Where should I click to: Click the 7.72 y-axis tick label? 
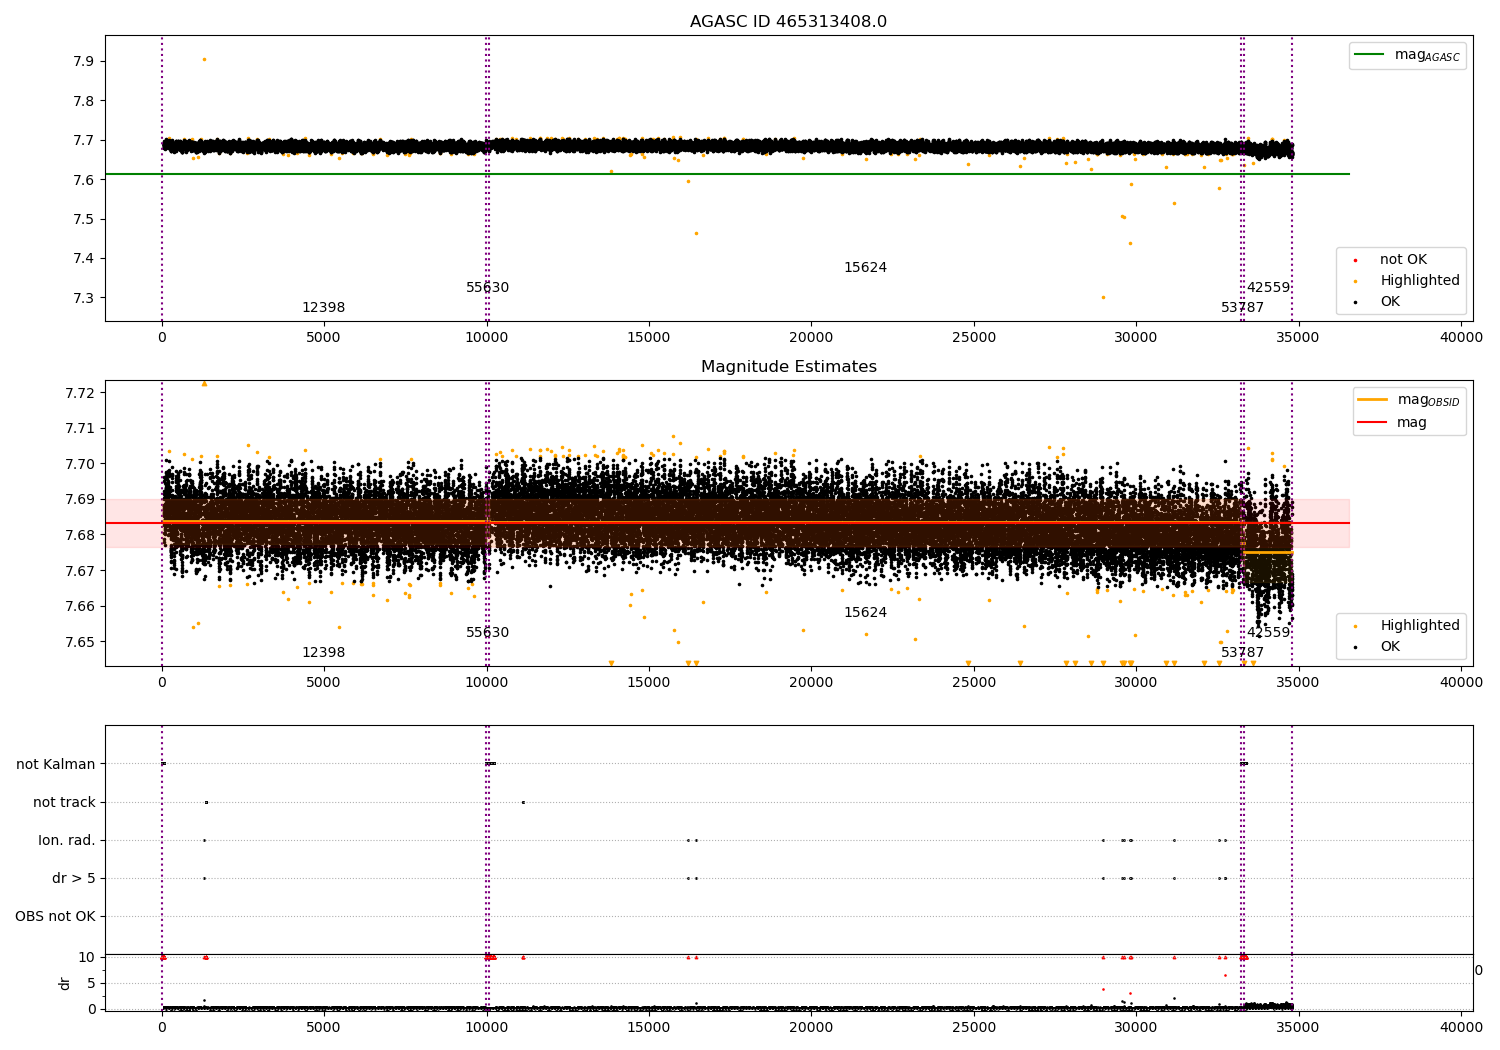(80, 393)
